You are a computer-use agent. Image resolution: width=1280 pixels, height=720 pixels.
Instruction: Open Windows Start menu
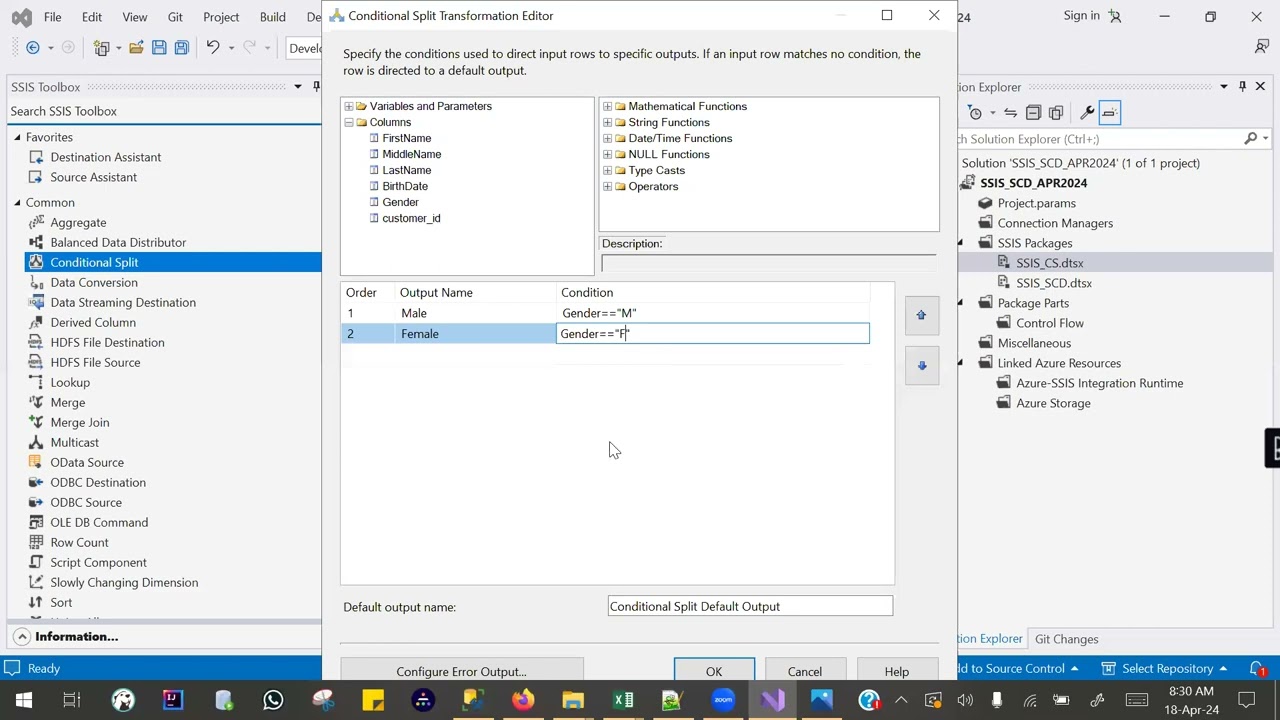(x=23, y=700)
